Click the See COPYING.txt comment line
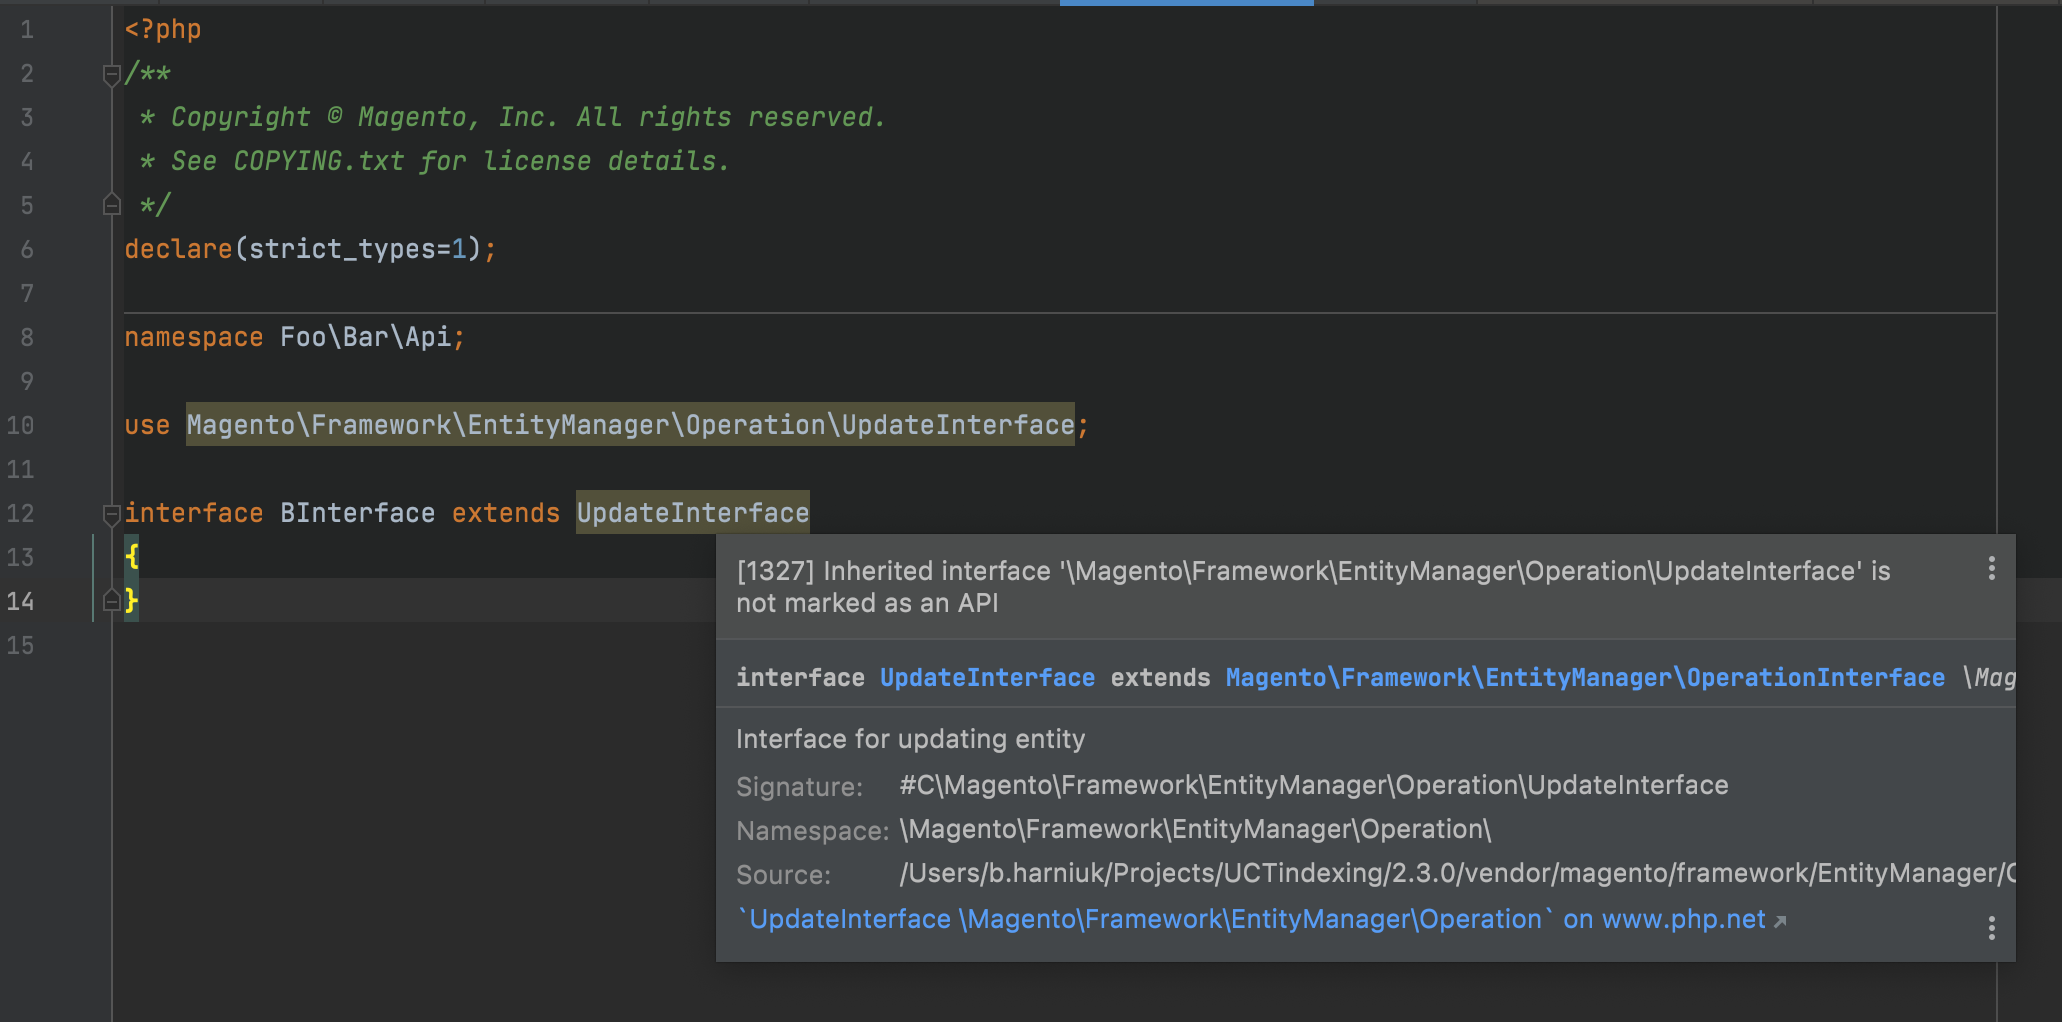The height and width of the screenshot is (1022, 2062). tap(434, 161)
